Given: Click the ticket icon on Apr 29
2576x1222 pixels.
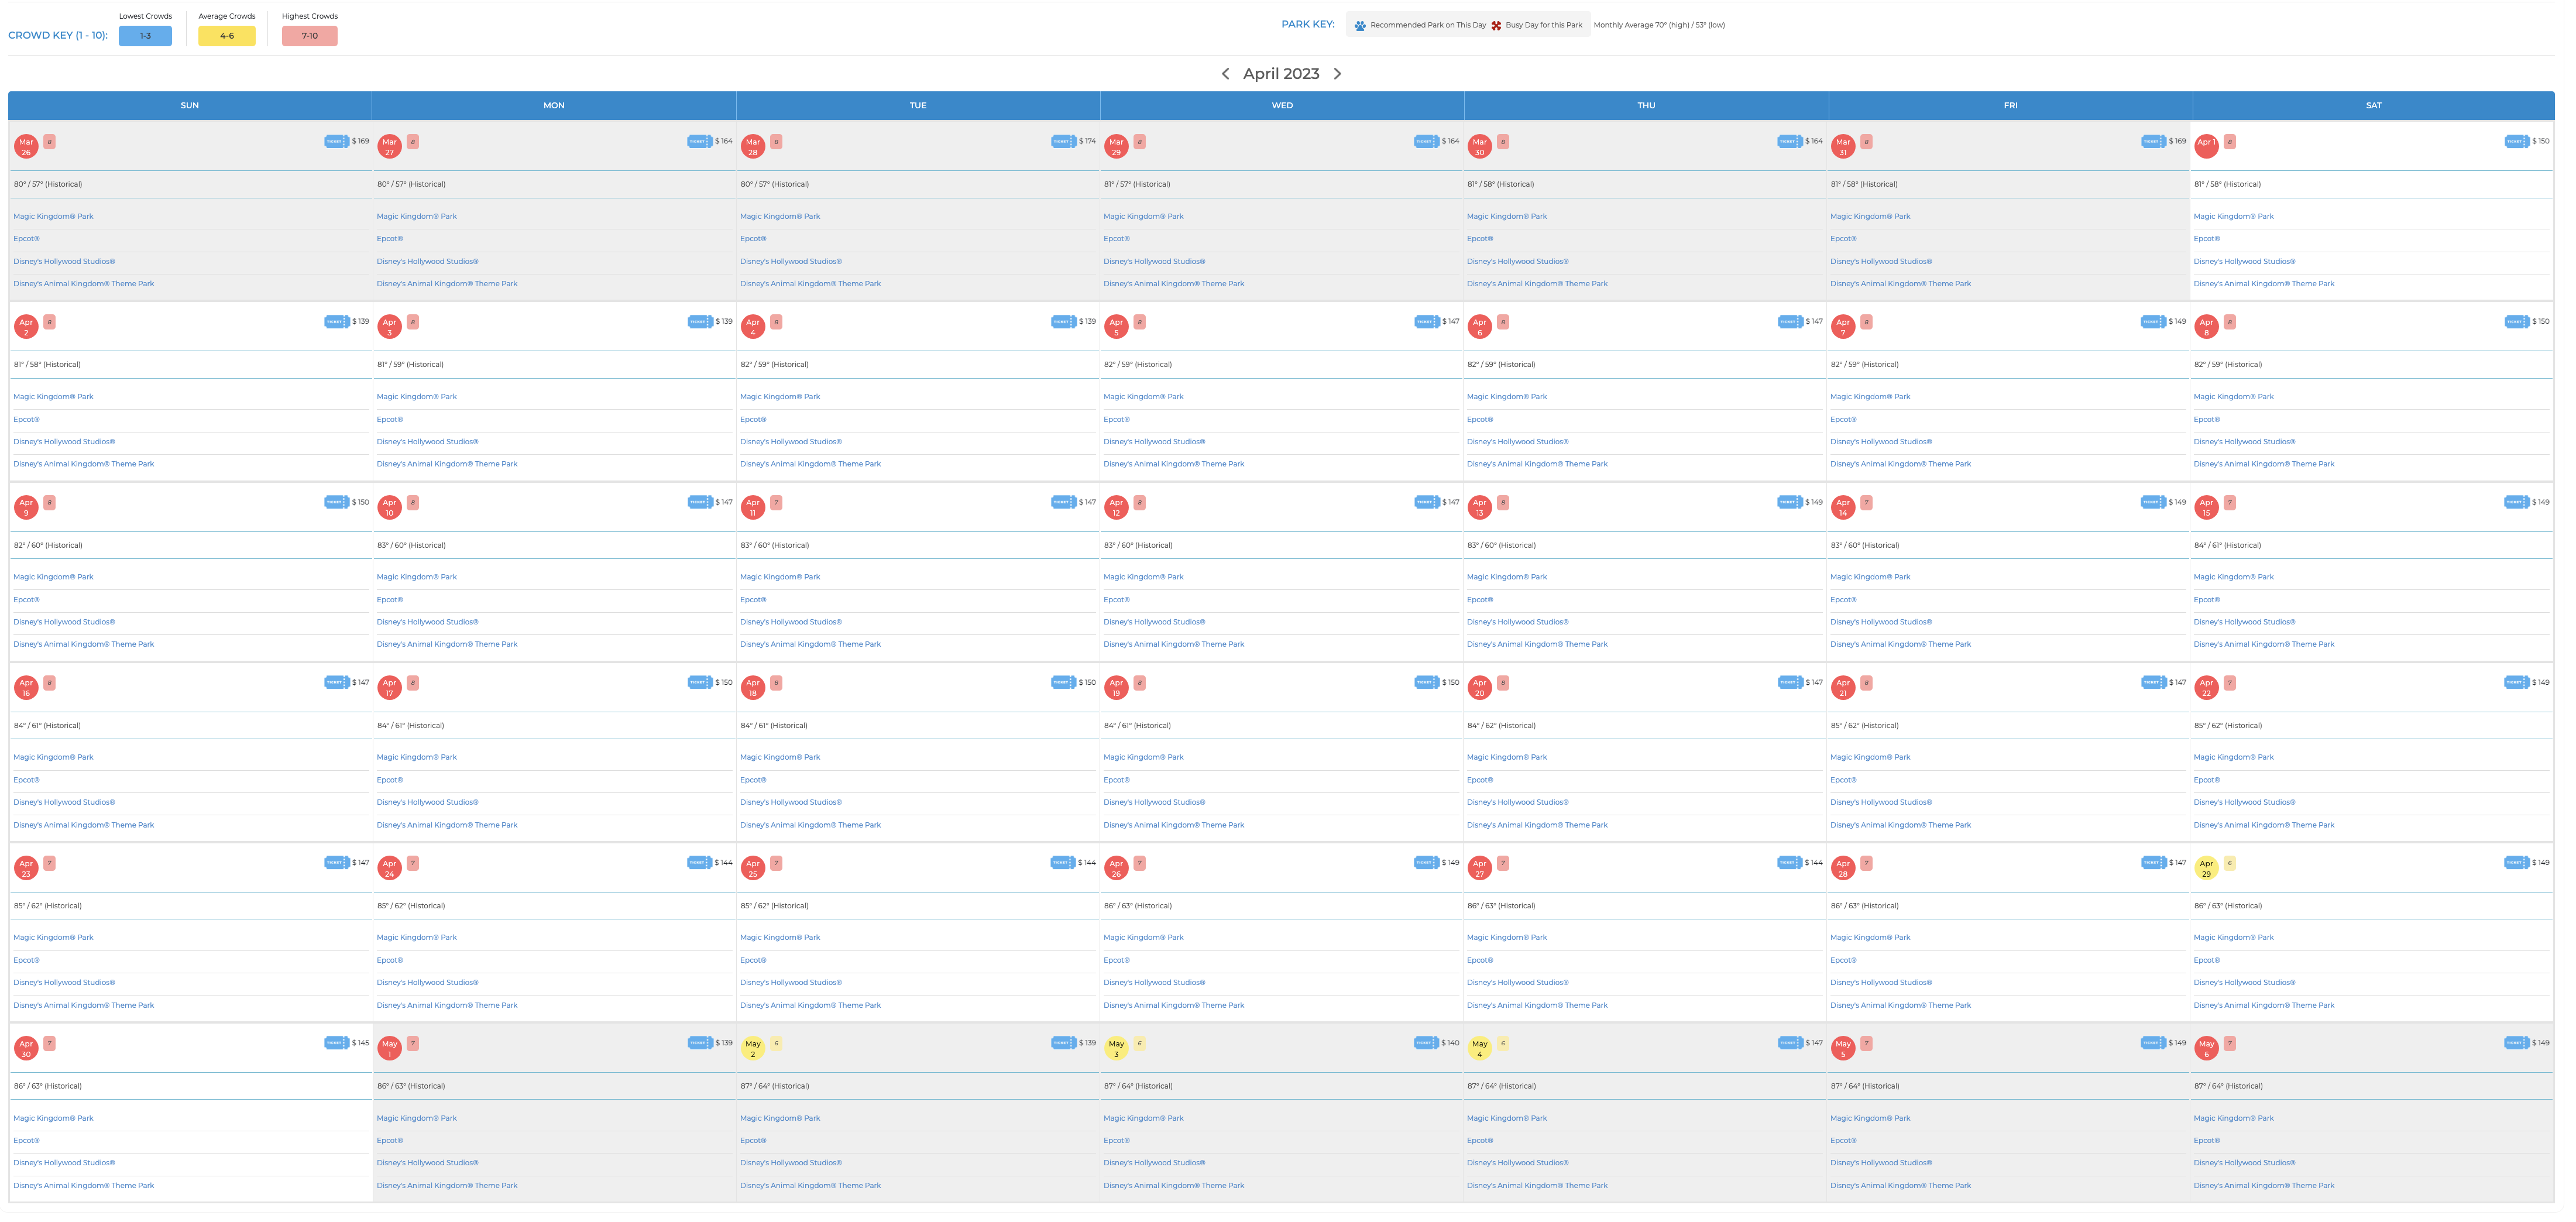Looking at the screenshot, I should coord(2516,863).
